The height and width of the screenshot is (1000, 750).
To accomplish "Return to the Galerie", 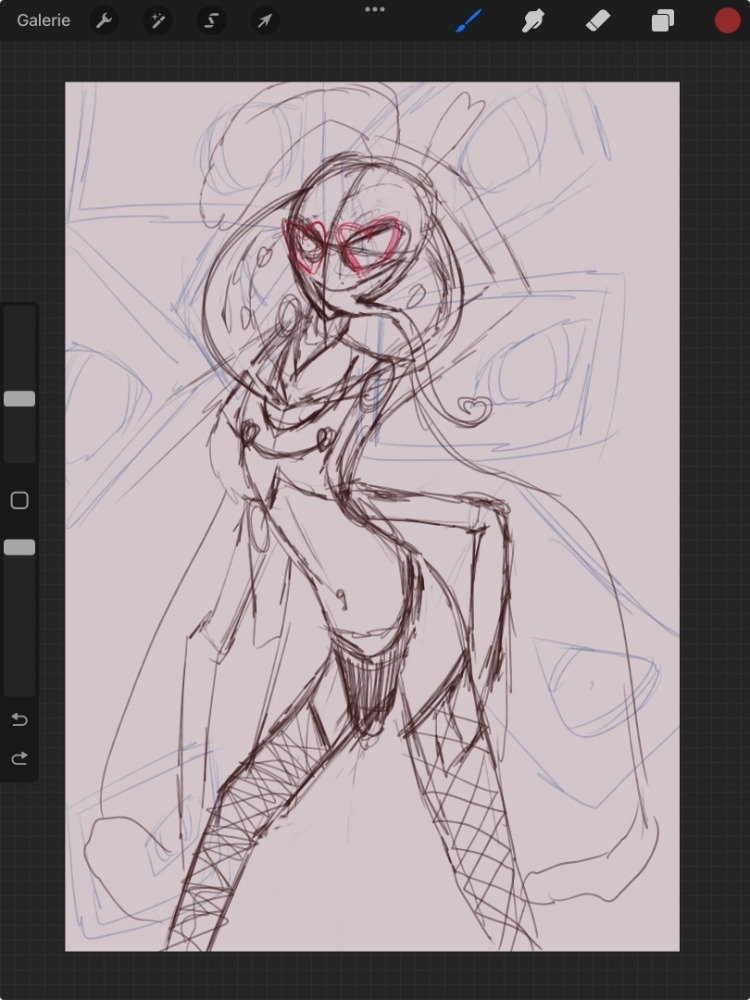I will click(43, 20).
